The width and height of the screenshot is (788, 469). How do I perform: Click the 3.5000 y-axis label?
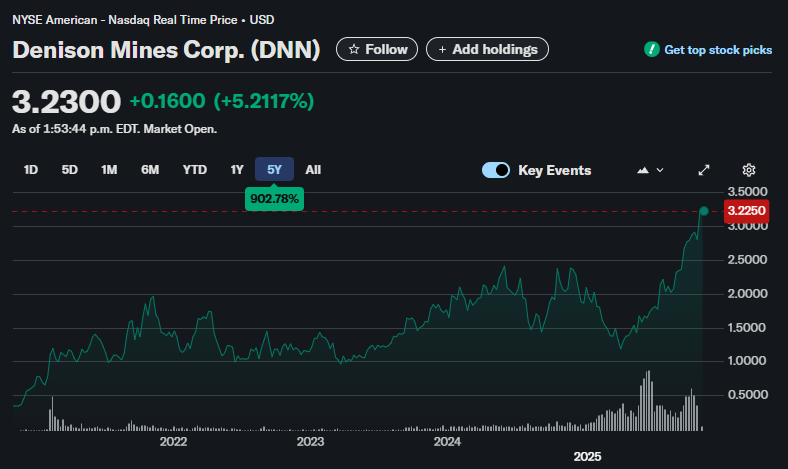tap(748, 192)
